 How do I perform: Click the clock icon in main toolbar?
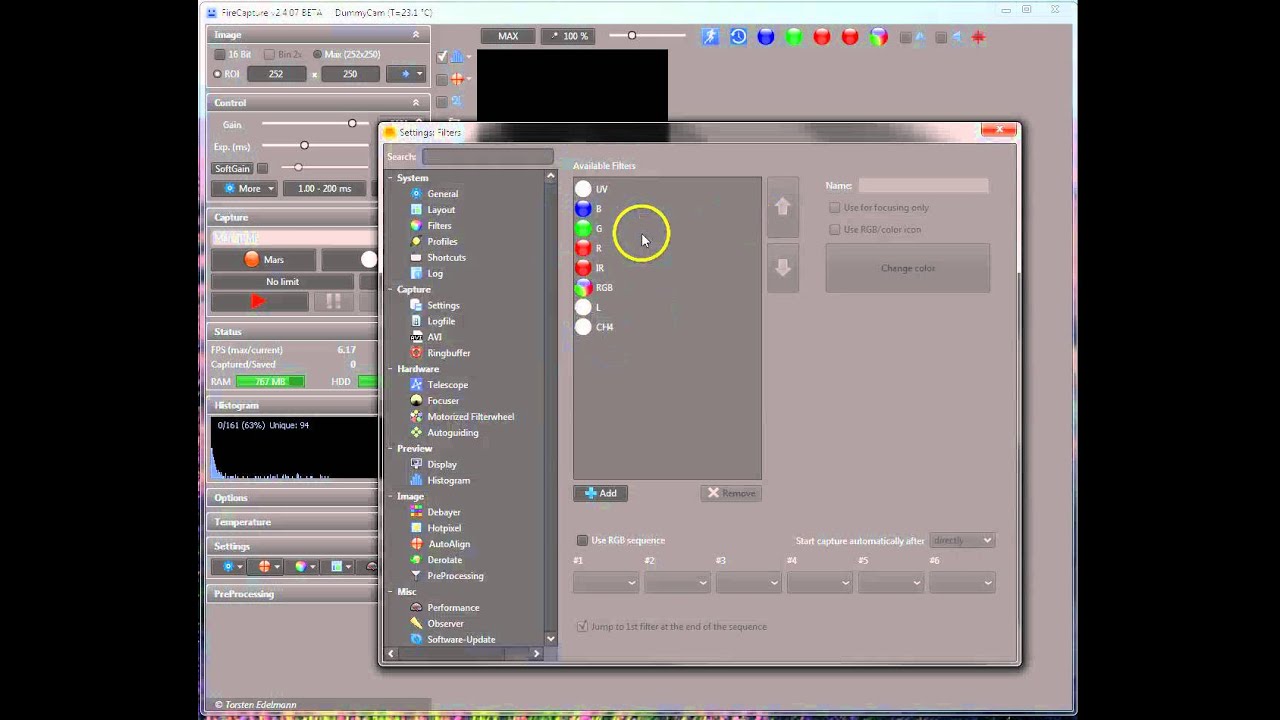click(x=738, y=37)
